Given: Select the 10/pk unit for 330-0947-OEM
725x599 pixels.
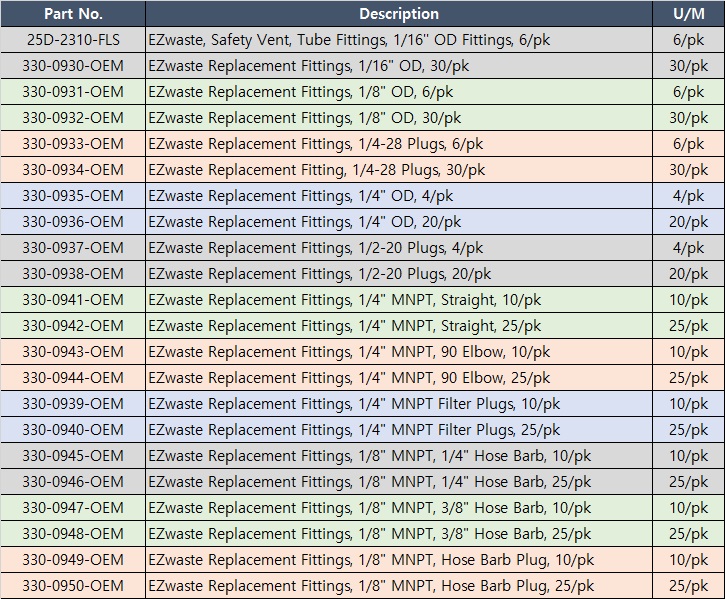Looking at the screenshot, I should (688, 507).
